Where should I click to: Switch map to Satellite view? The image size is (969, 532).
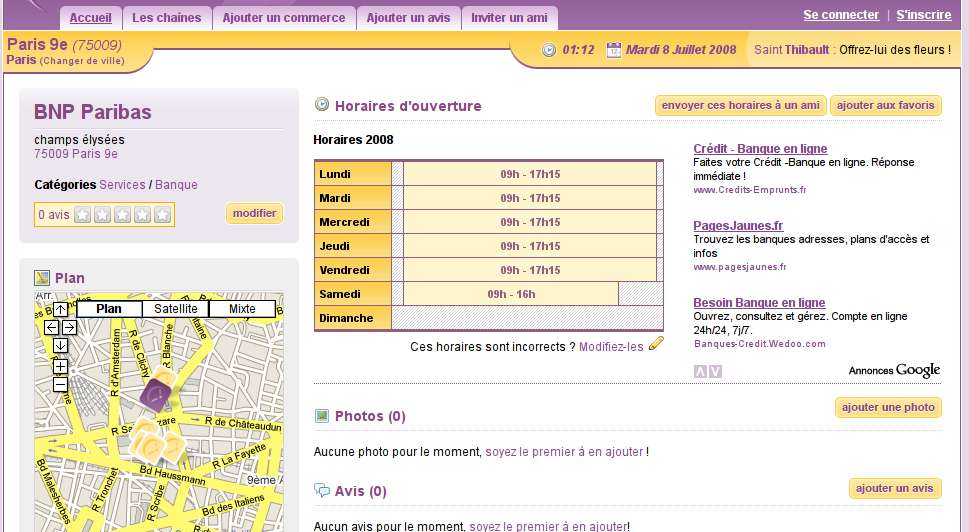tap(176, 309)
